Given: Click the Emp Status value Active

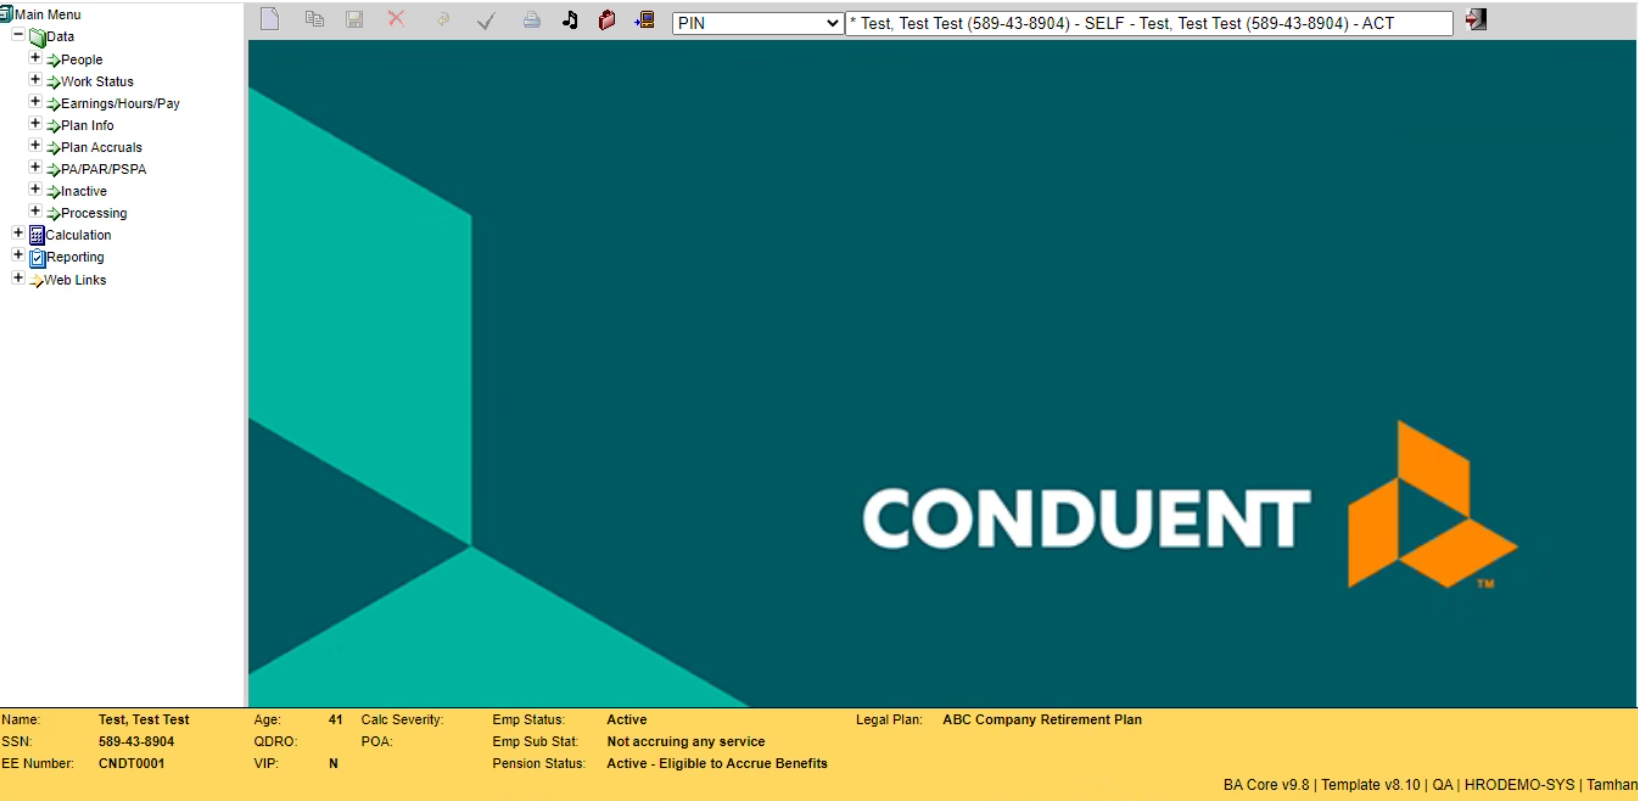Looking at the screenshot, I should coord(627,720).
